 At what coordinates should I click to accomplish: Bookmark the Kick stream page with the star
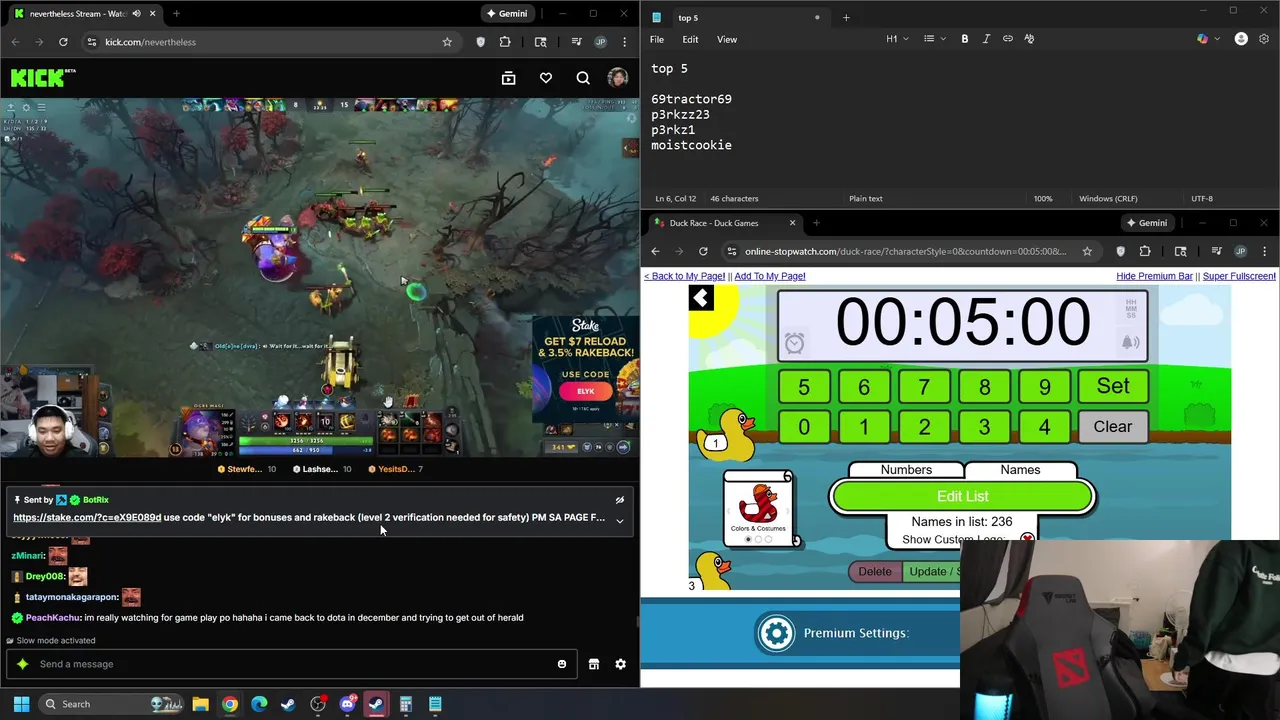point(447,42)
